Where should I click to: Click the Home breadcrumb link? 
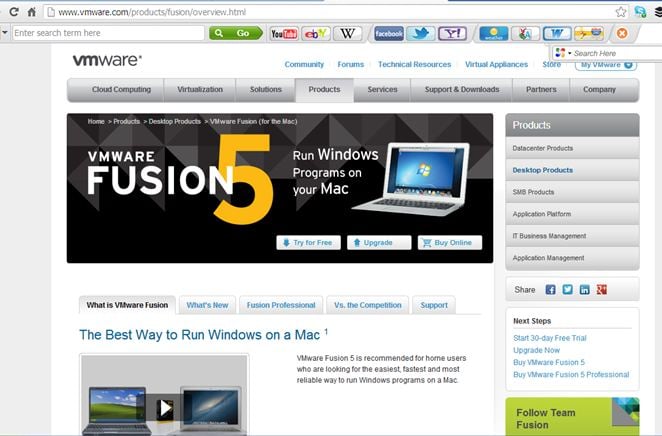[96, 122]
